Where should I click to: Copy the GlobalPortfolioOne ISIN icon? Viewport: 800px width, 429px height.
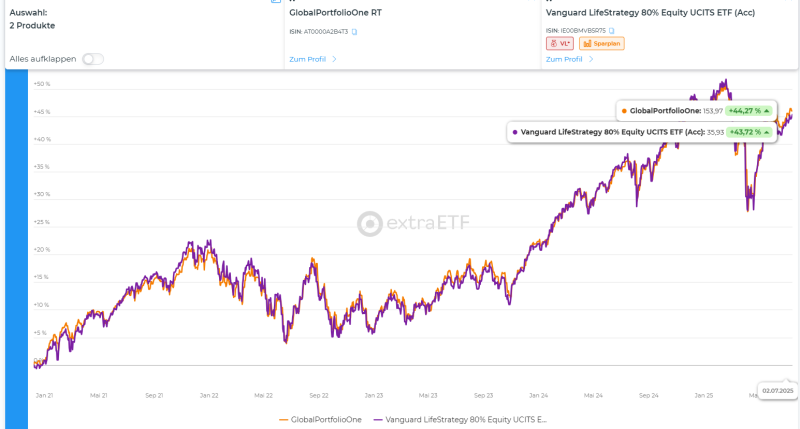click(x=354, y=32)
